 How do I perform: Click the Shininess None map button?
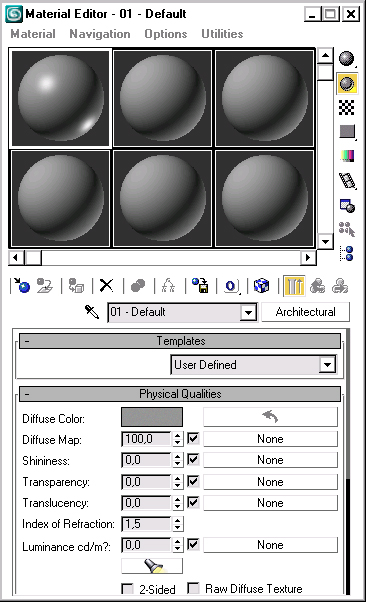270,460
